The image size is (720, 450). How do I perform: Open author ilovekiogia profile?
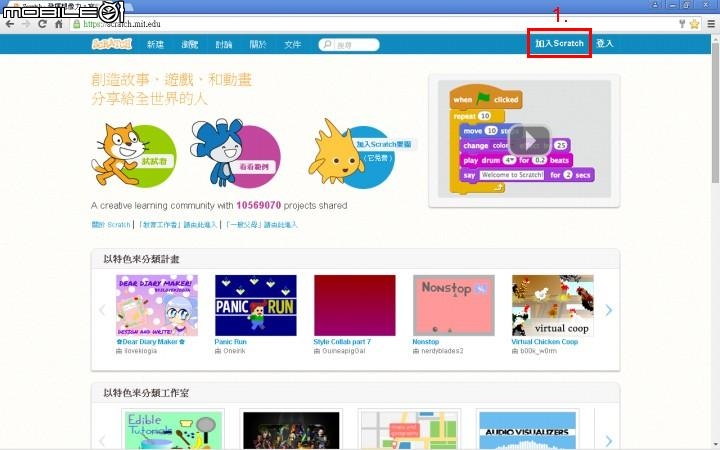click(x=141, y=351)
